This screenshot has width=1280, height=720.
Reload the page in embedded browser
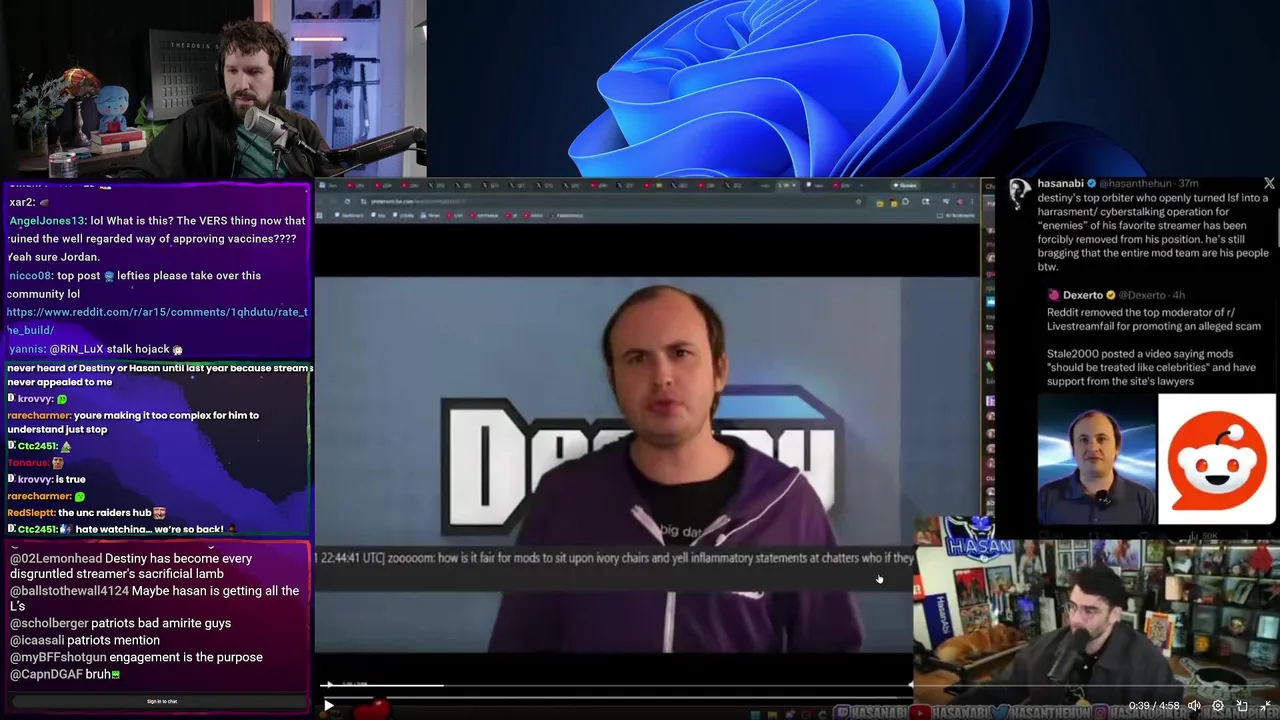coord(347,201)
